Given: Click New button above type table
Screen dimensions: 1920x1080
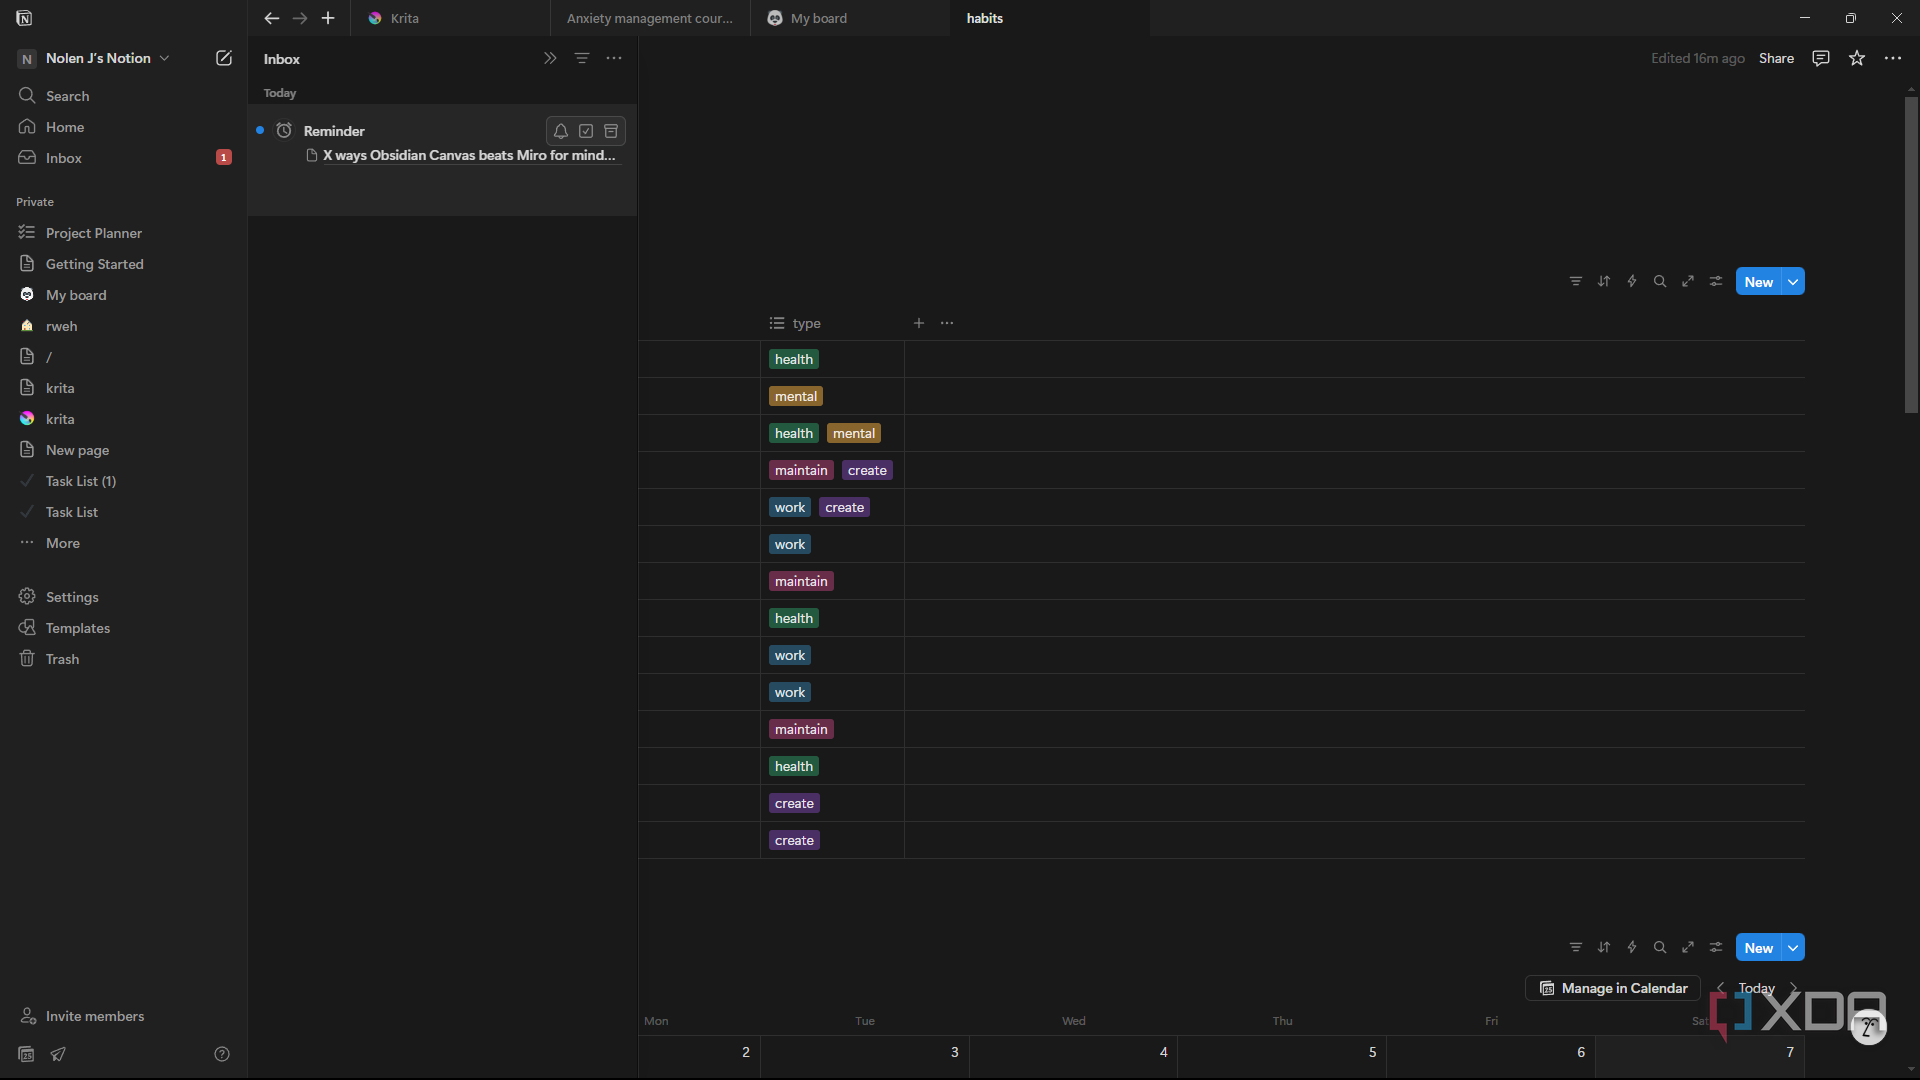Looking at the screenshot, I should 1759,282.
